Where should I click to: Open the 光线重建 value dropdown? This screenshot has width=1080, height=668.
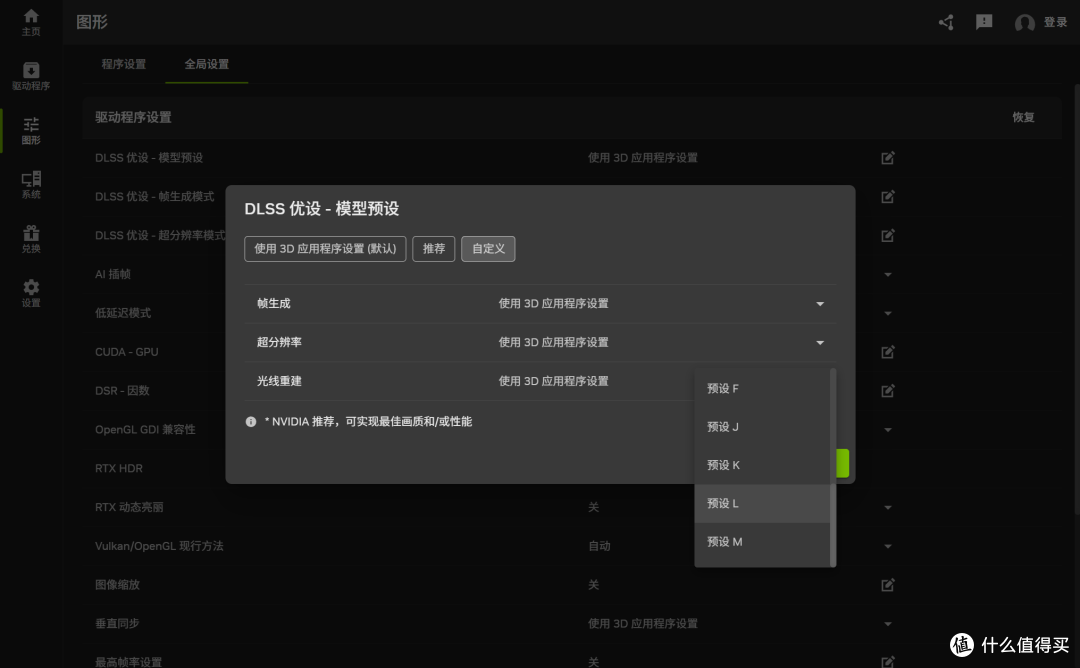(553, 381)
